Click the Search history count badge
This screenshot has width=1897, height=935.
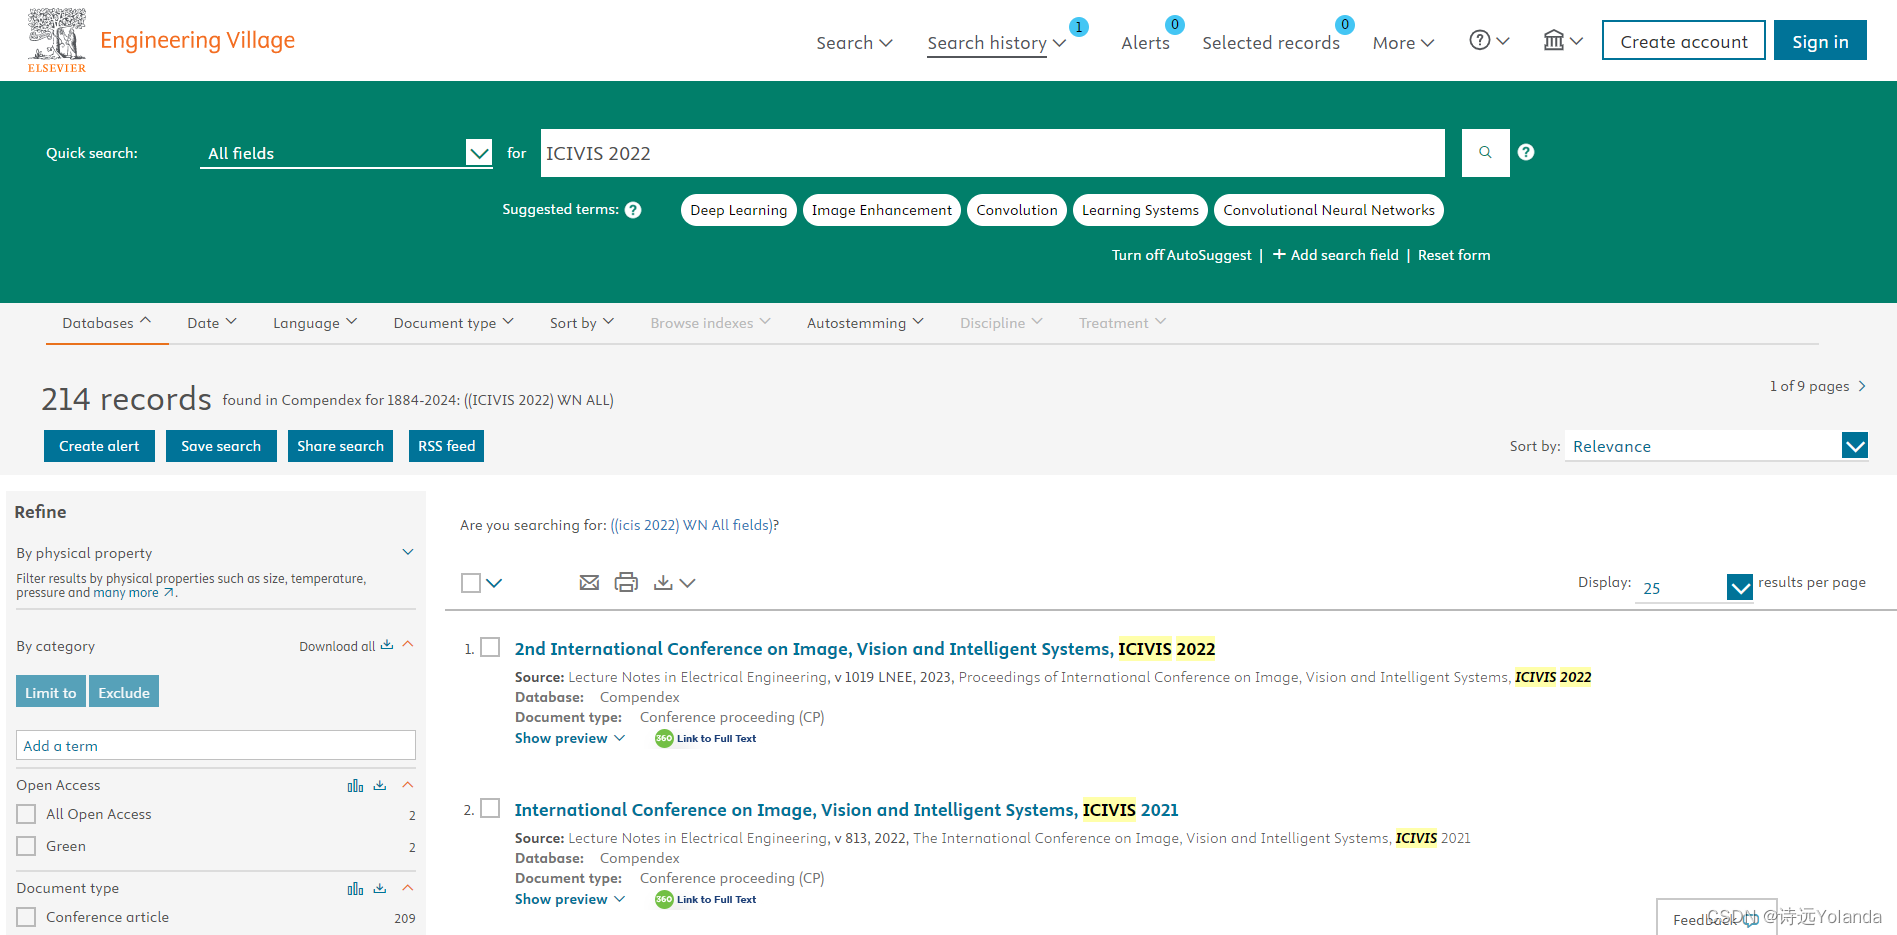(x=1079, y=27)
